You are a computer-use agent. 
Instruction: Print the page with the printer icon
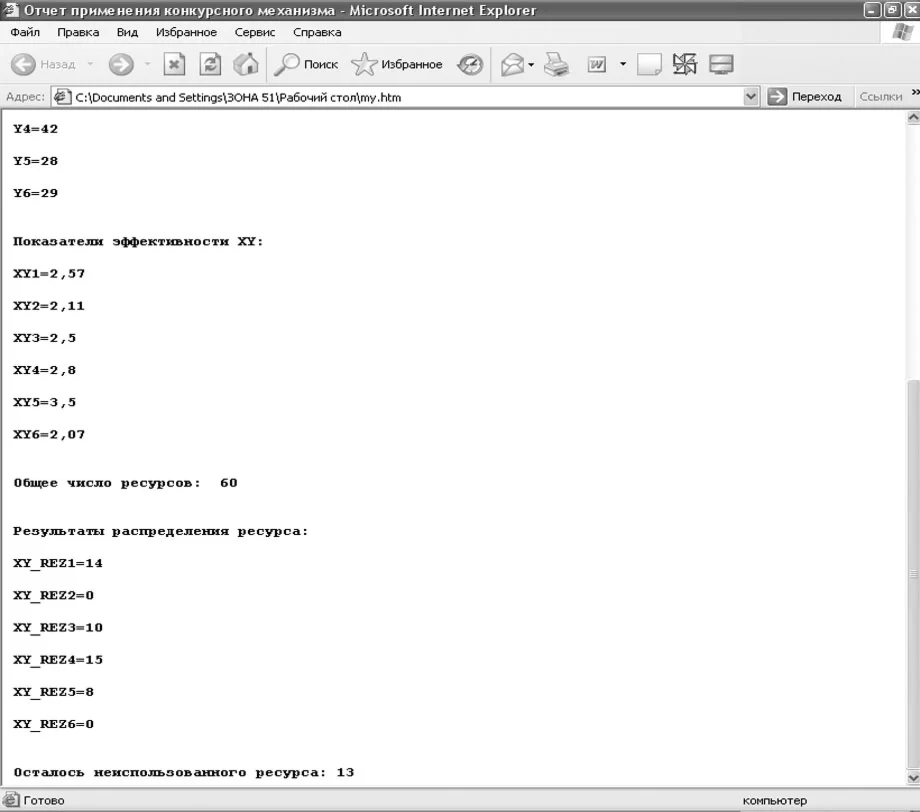pyautogui.click(x=556, y=64)
